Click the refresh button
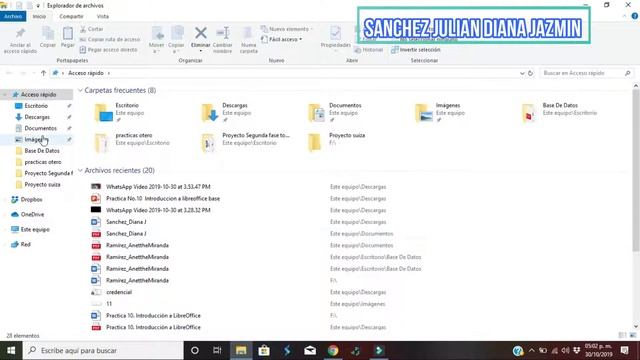 [x=530, y=73]
